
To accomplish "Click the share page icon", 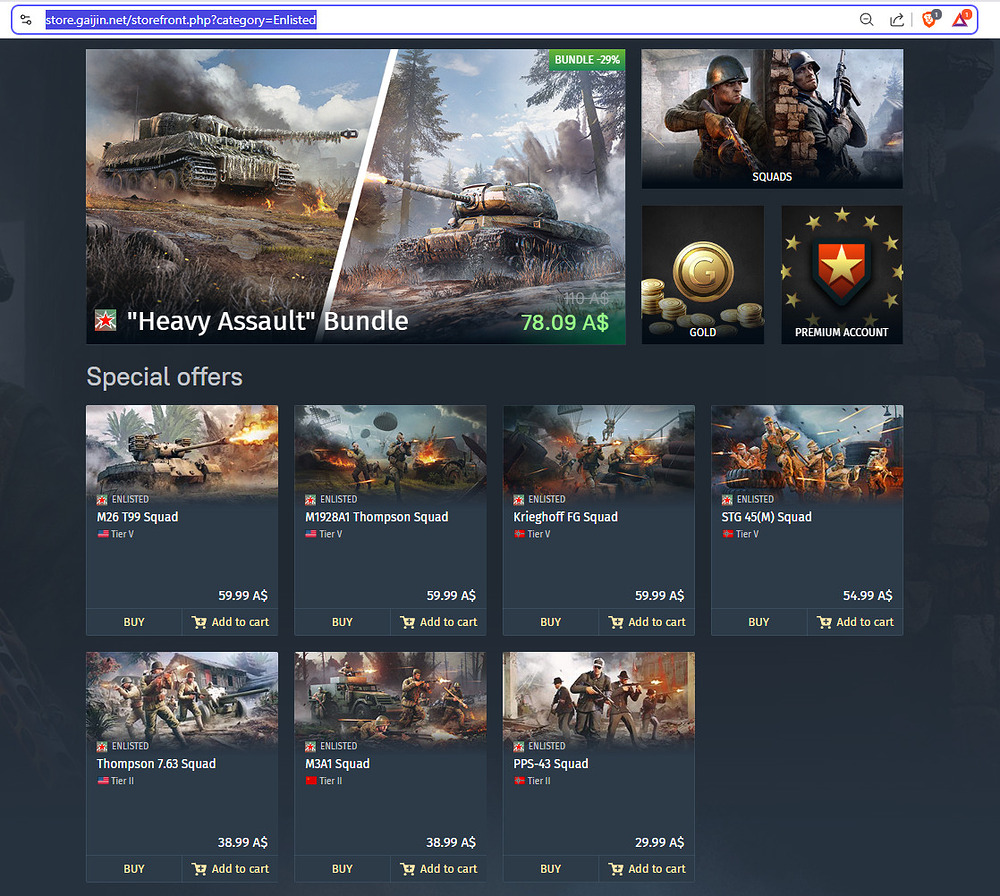I will tap(897, 20).
